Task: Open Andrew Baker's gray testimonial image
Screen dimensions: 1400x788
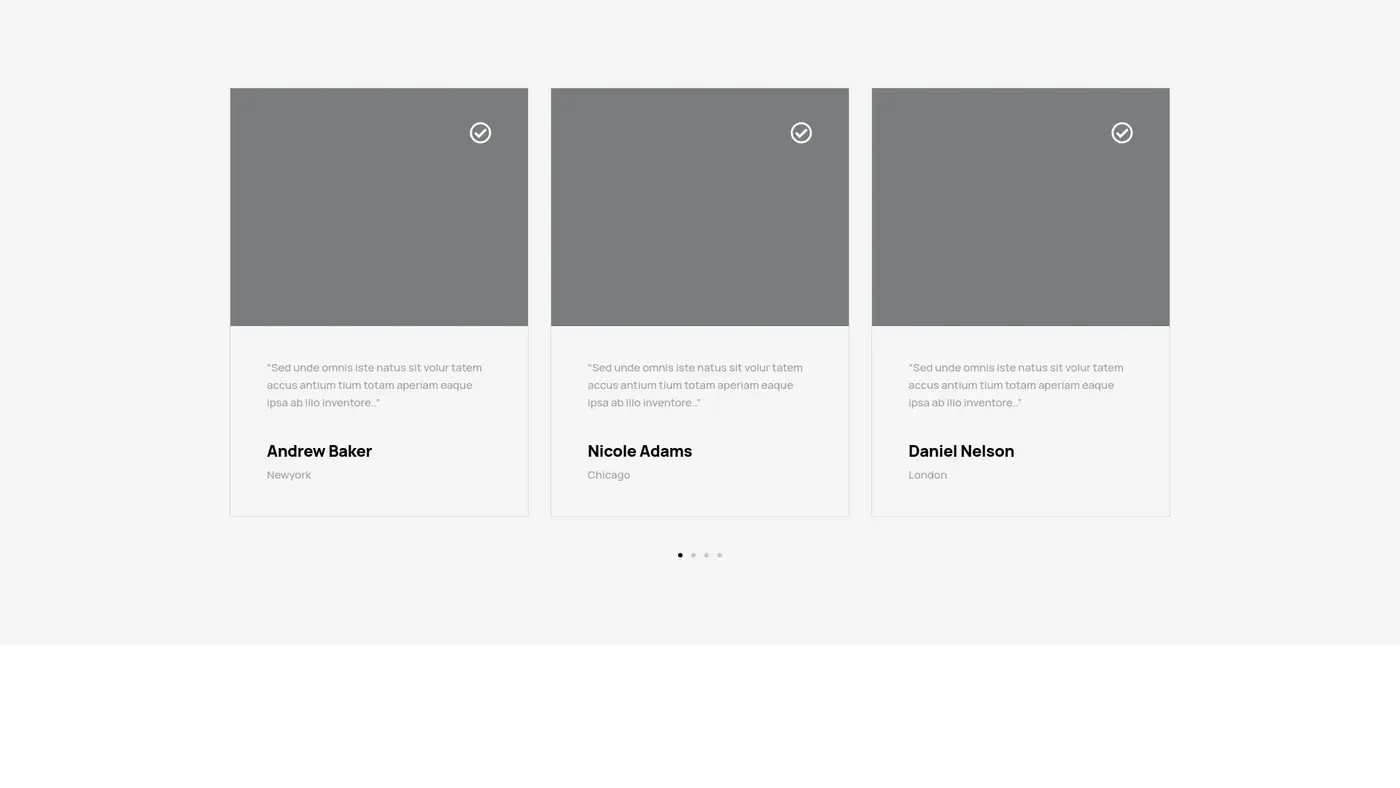Action: pyautogui.click(x=378, y=220)
